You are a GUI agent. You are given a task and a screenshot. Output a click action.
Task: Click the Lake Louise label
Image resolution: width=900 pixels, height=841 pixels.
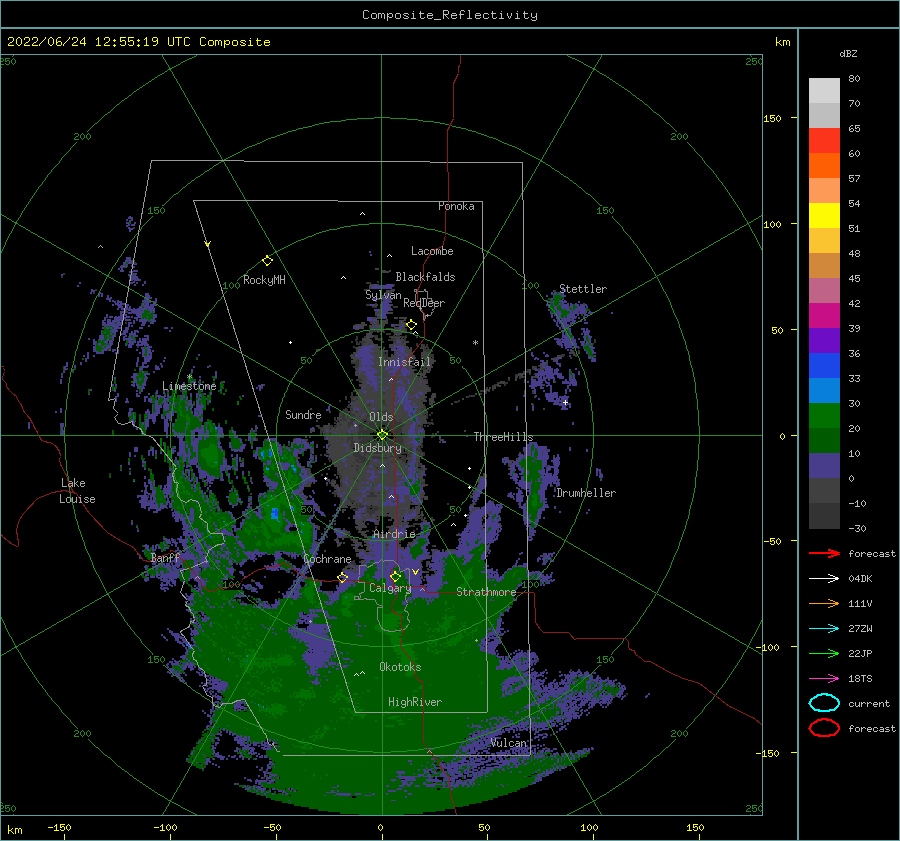point(77,491)
